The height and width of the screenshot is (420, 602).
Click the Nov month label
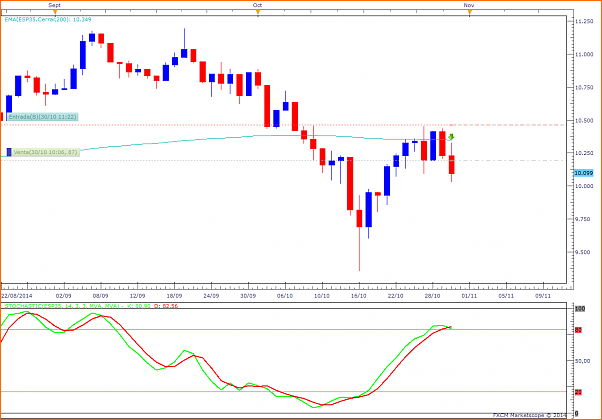click(x=469, y=5)
